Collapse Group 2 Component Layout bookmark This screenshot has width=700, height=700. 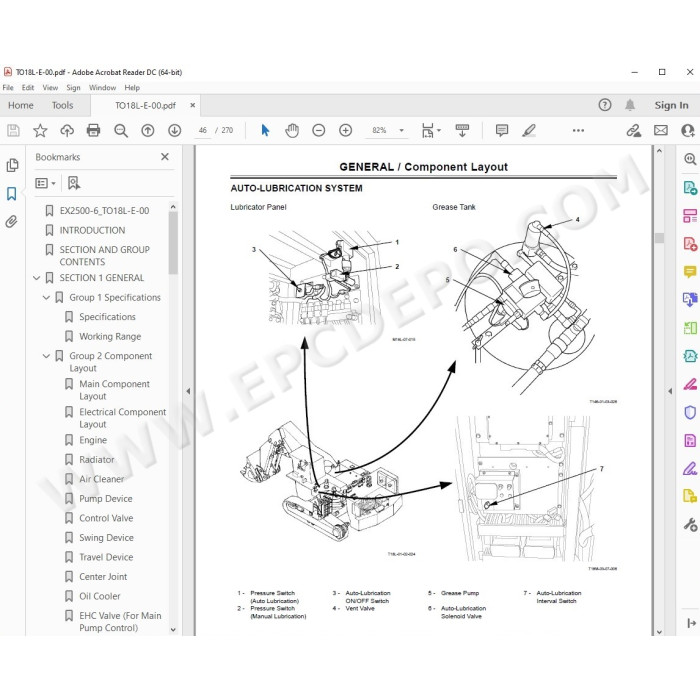[x=46, y=356]
